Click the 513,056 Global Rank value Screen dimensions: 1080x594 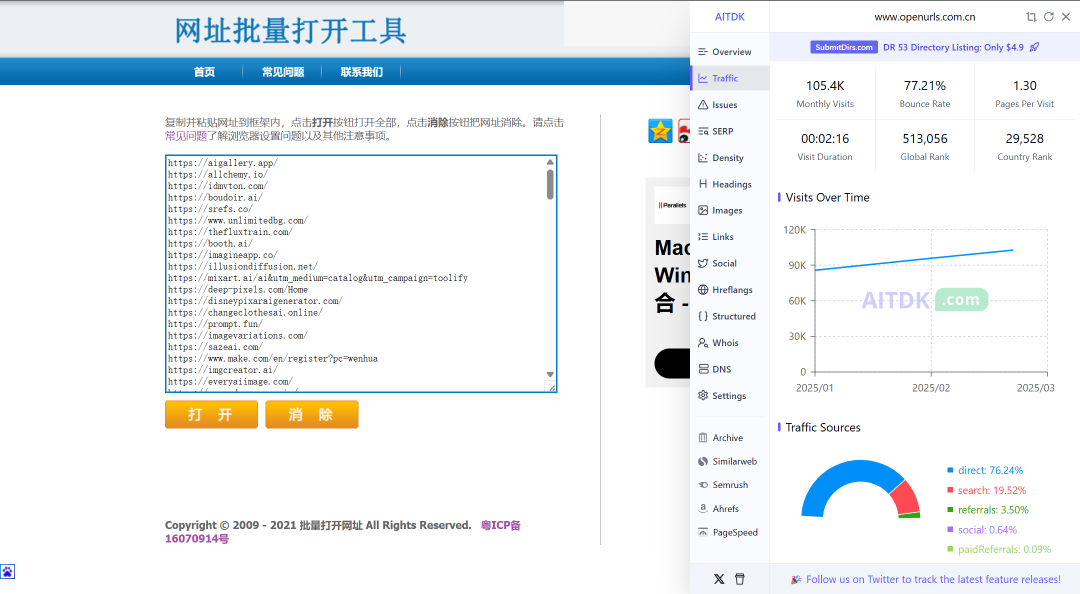925,139
